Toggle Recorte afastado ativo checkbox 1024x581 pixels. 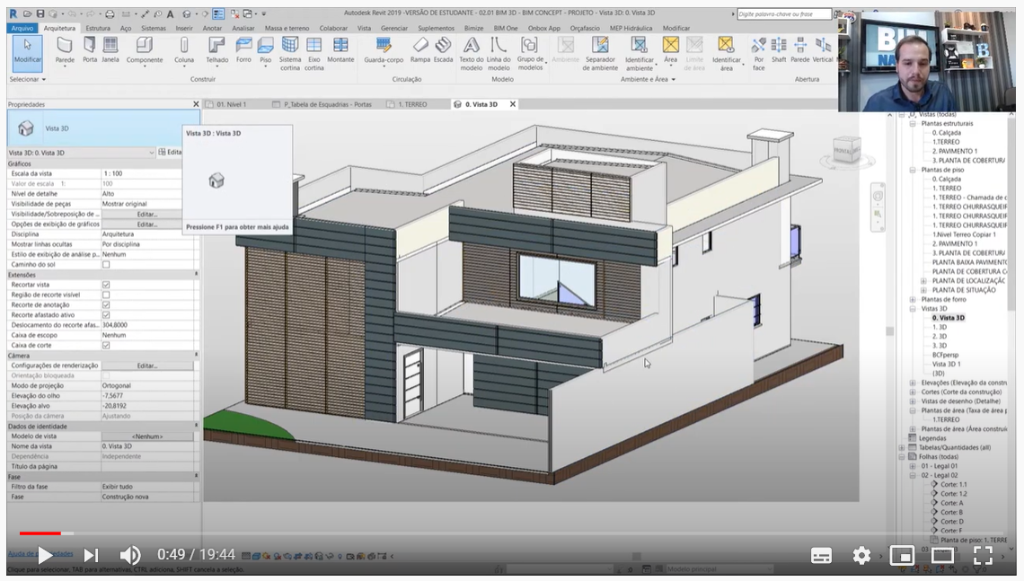click(x=106, y=315)
